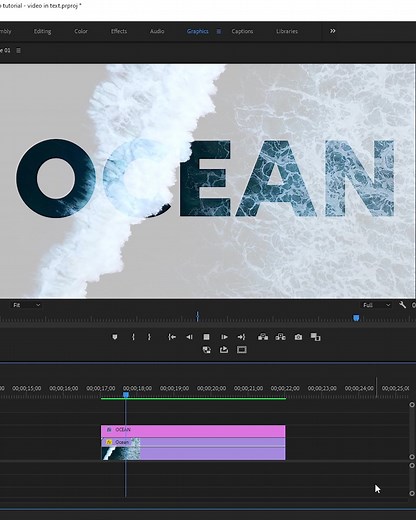
Task: Switch to Editing workspace
Action: [42, 31]
